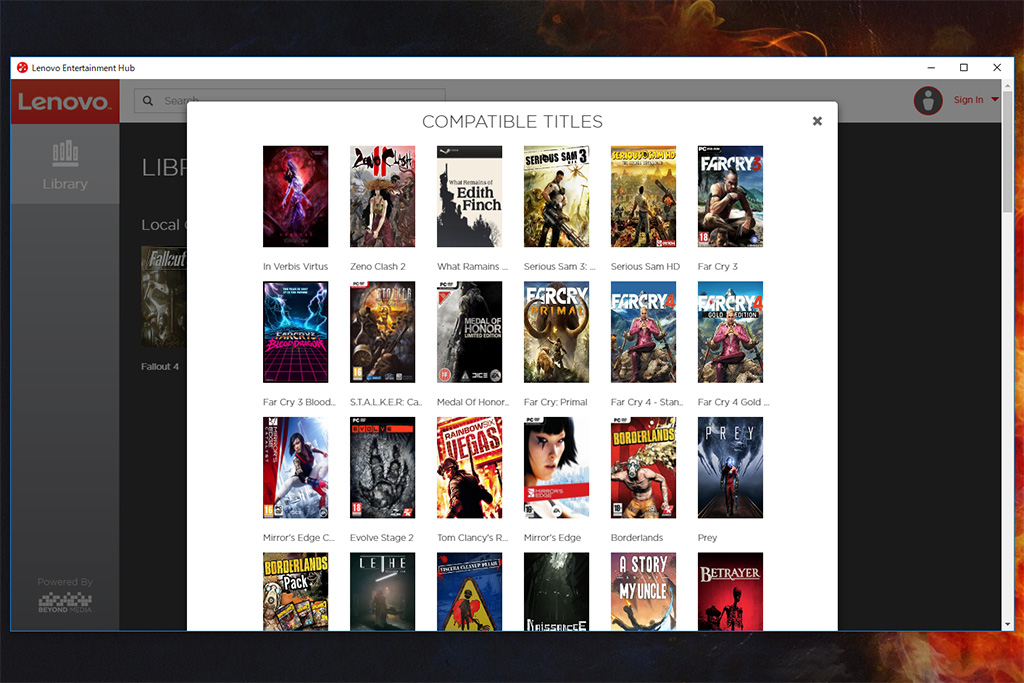Select the Medal of Honor cover
Viewport: 1024px width, 683px height.
coord(469,332)
